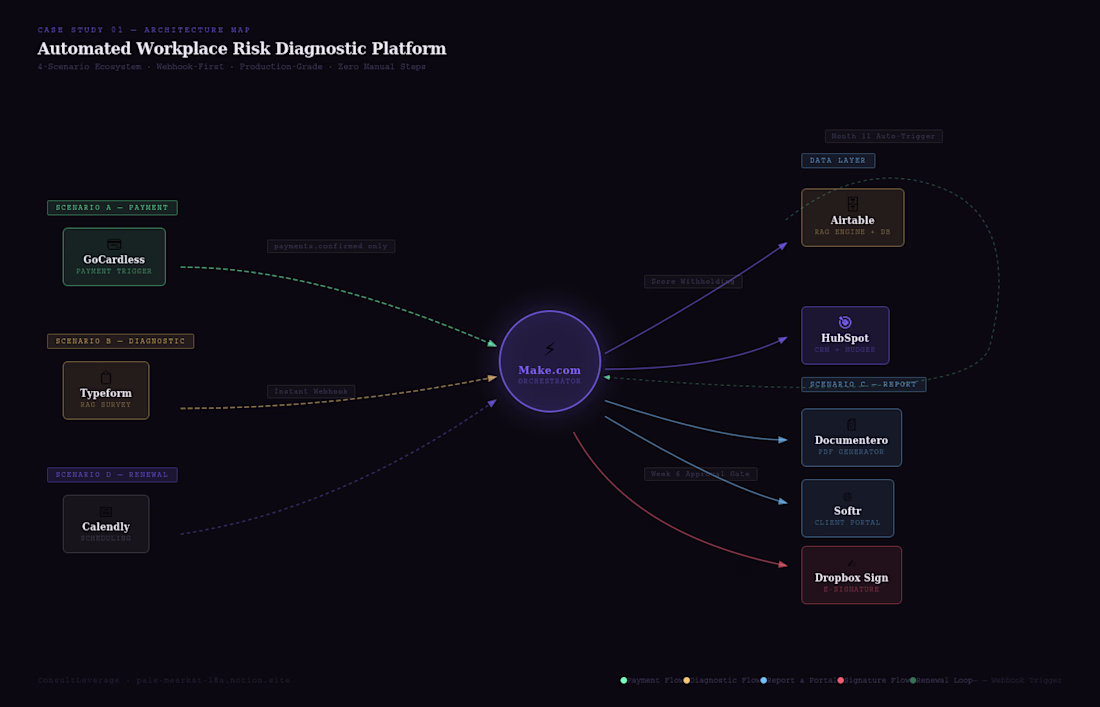Click the Instant Webhook edge label
The height and width of the screenshot is (707, 1100).
pyautogui.click(x=311, y=391)
